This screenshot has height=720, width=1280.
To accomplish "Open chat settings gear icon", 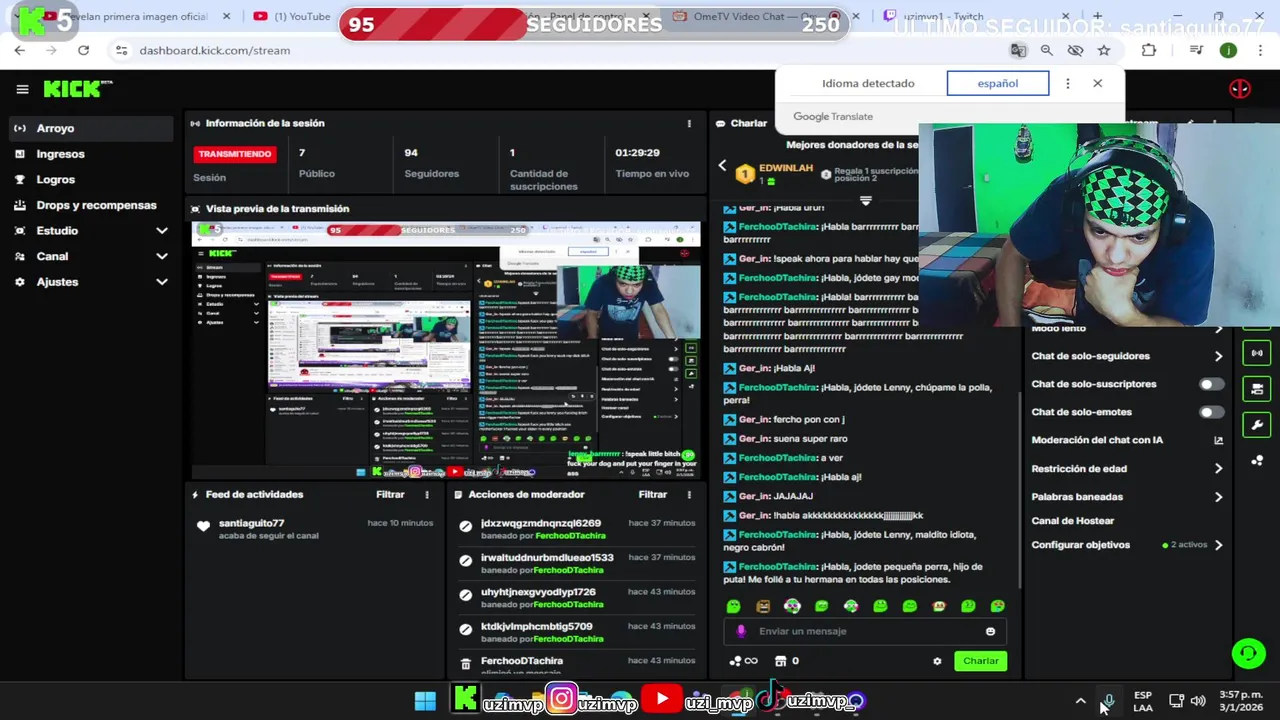I will click(937, 661).
